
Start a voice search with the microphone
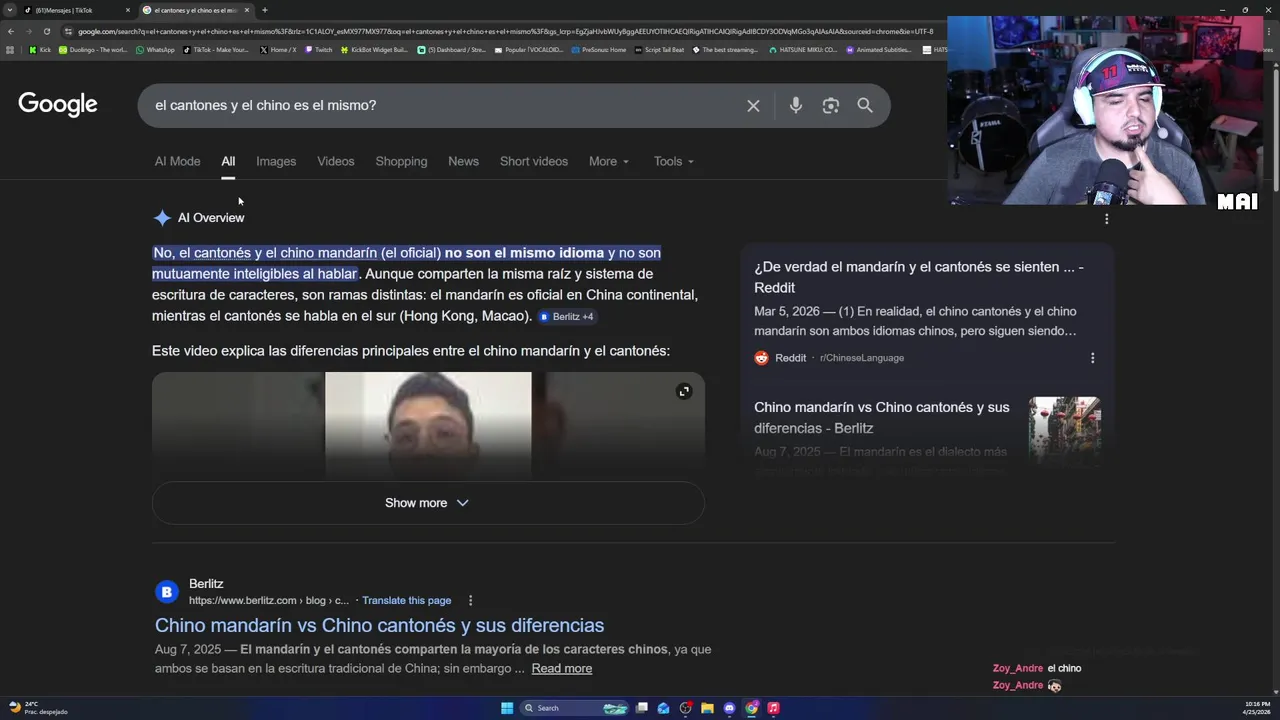click(795, 105)
